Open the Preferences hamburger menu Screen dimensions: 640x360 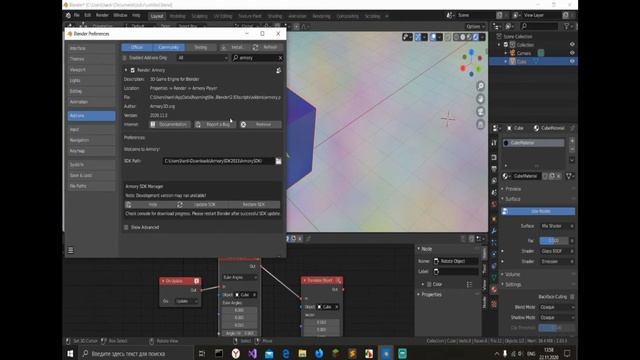click(71, 250)
